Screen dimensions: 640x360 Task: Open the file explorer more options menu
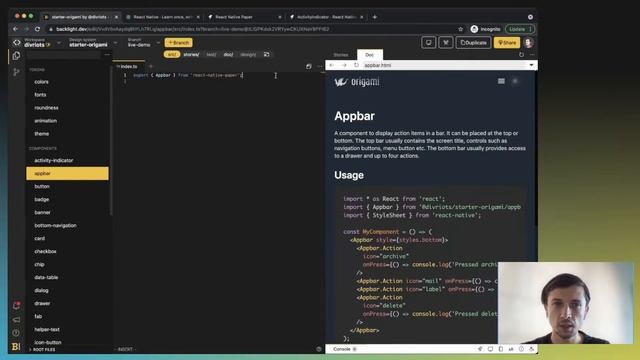coord(107,55)
